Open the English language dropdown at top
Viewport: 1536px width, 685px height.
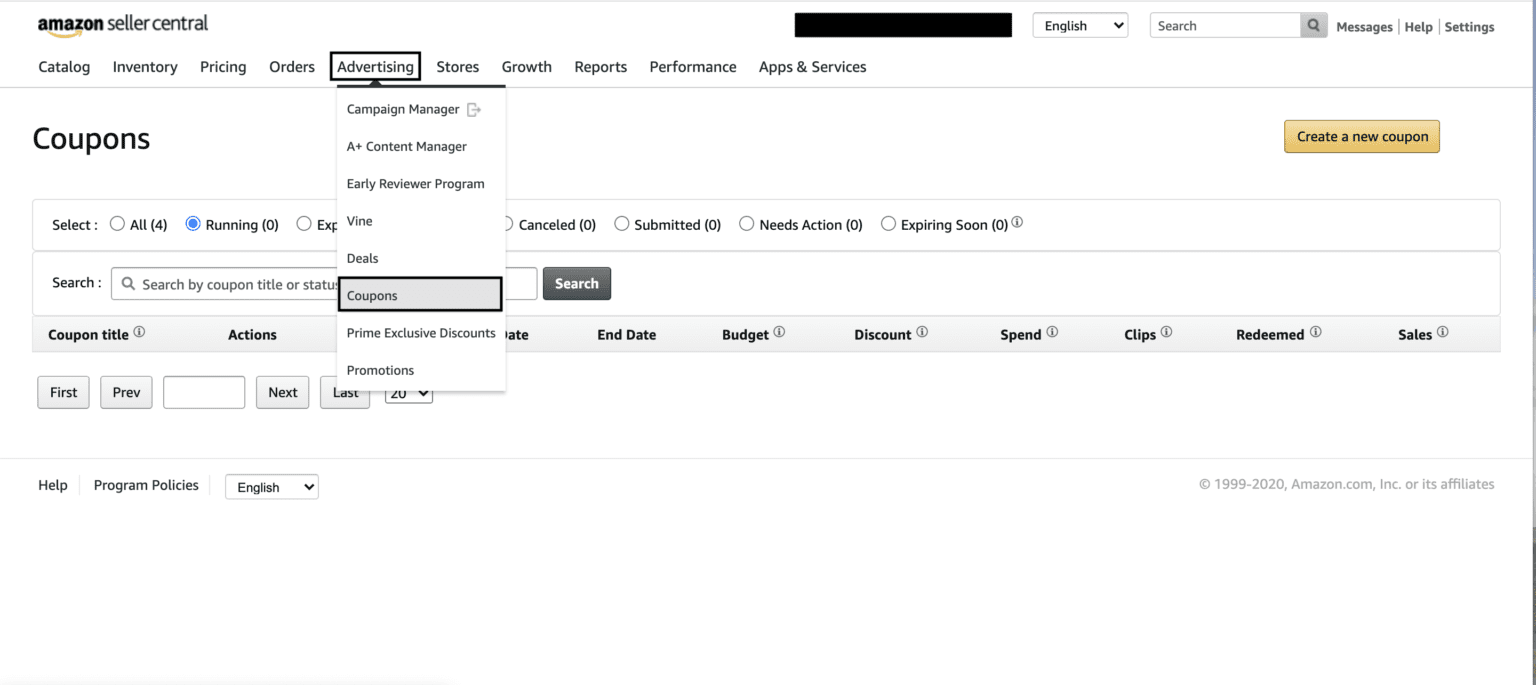coord(1080,25)
